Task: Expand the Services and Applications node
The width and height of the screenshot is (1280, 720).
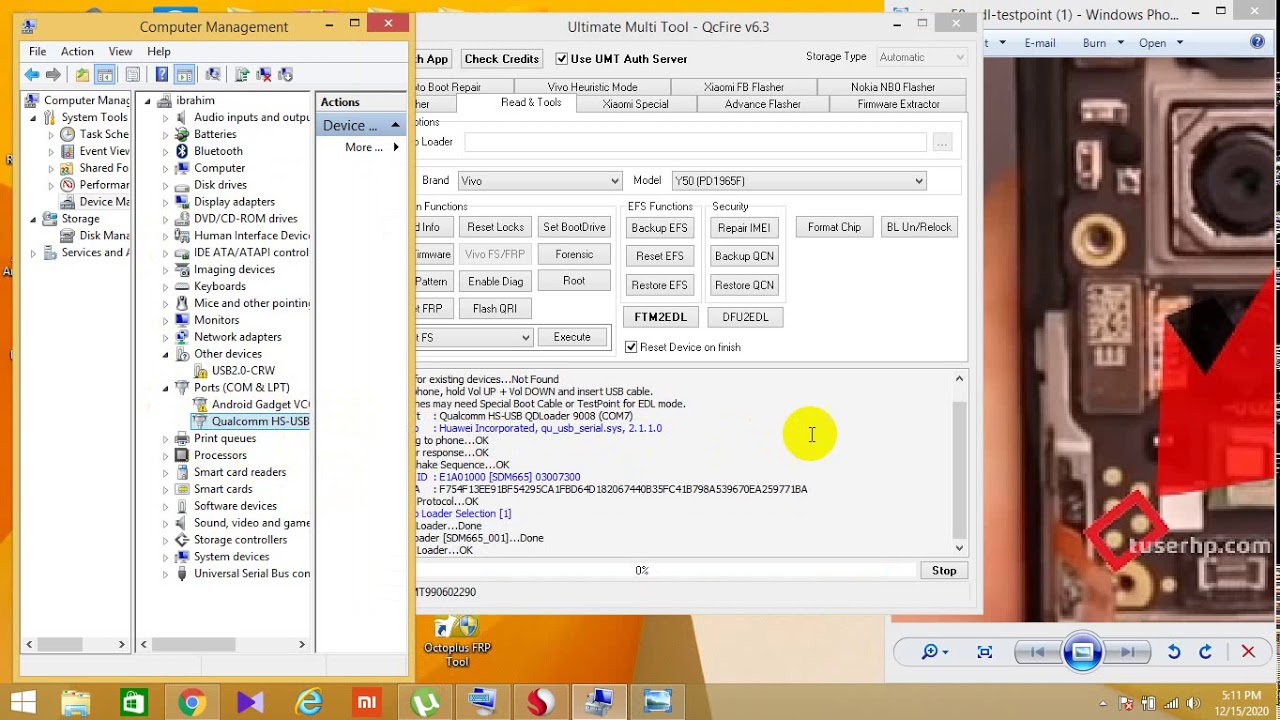Action: 33,253
